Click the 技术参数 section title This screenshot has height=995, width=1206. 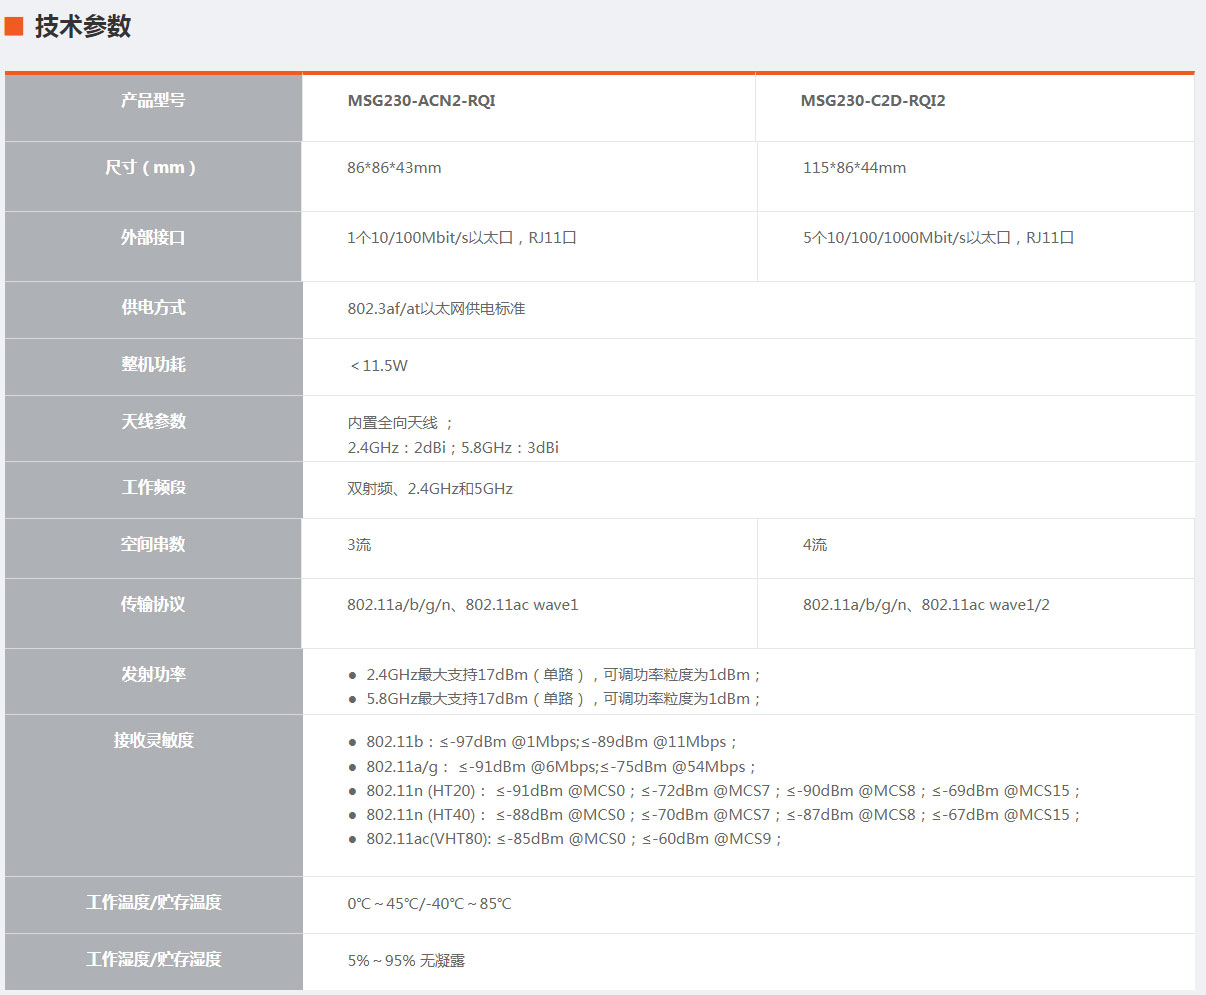83,27
